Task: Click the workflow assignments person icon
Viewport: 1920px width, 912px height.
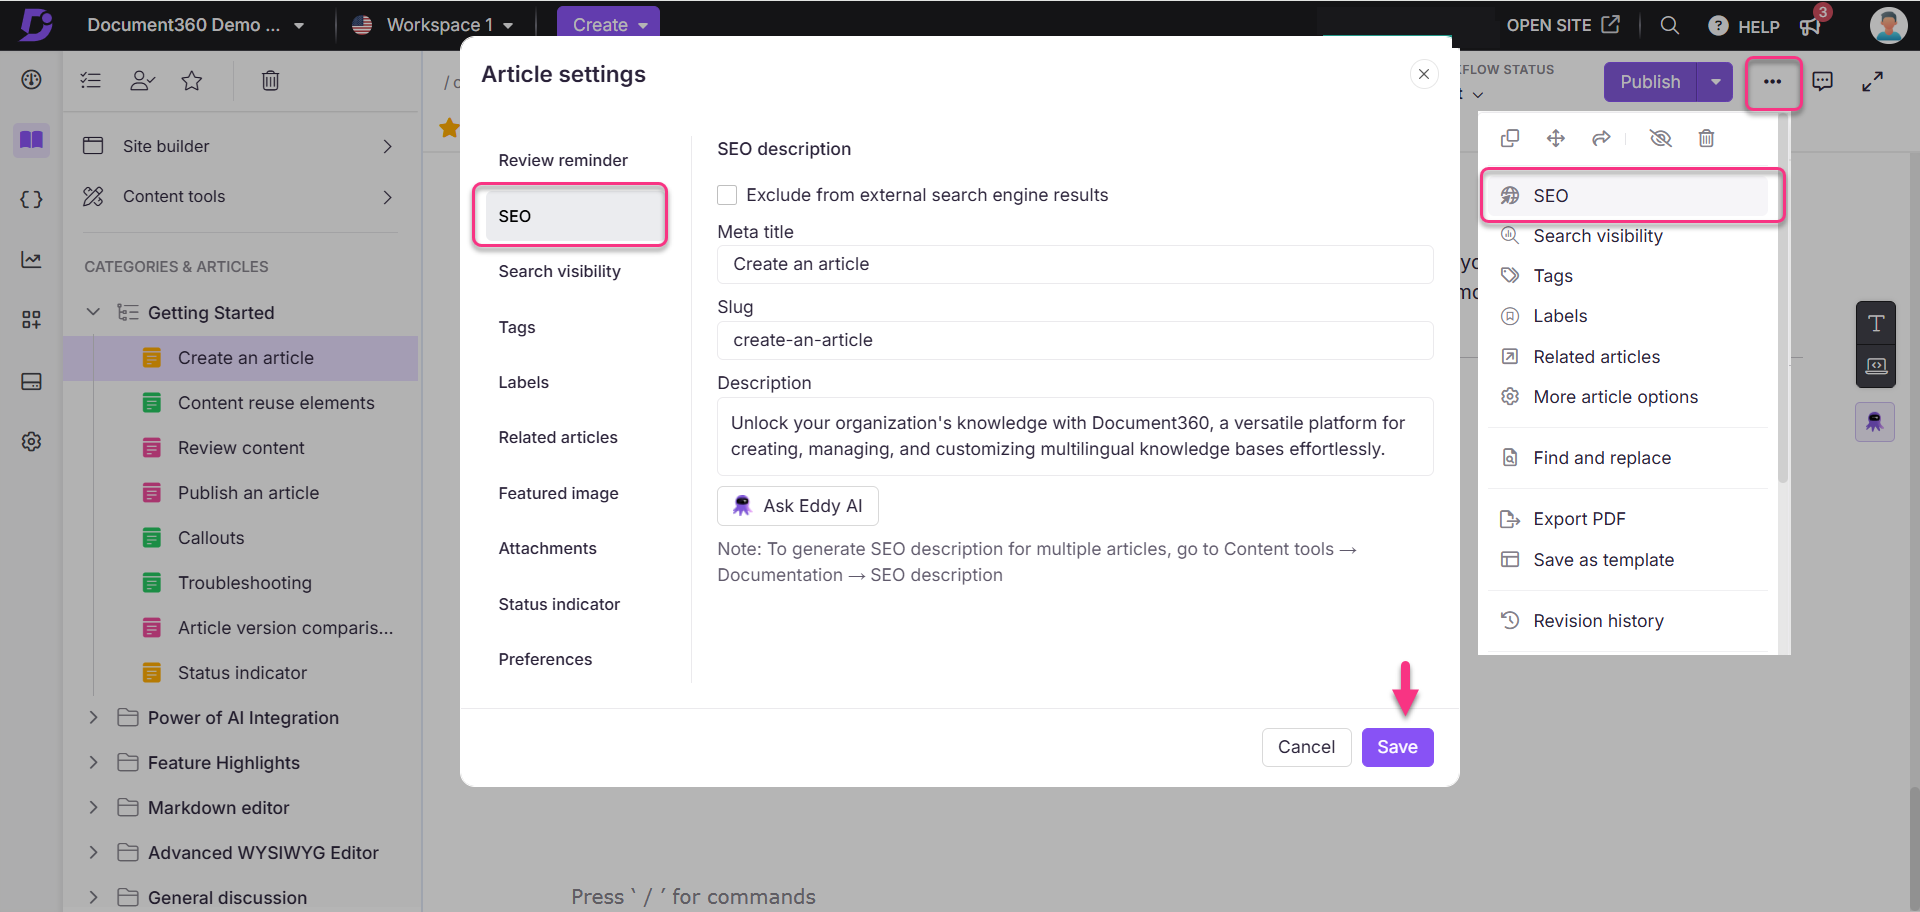Action: pos(142,81)
